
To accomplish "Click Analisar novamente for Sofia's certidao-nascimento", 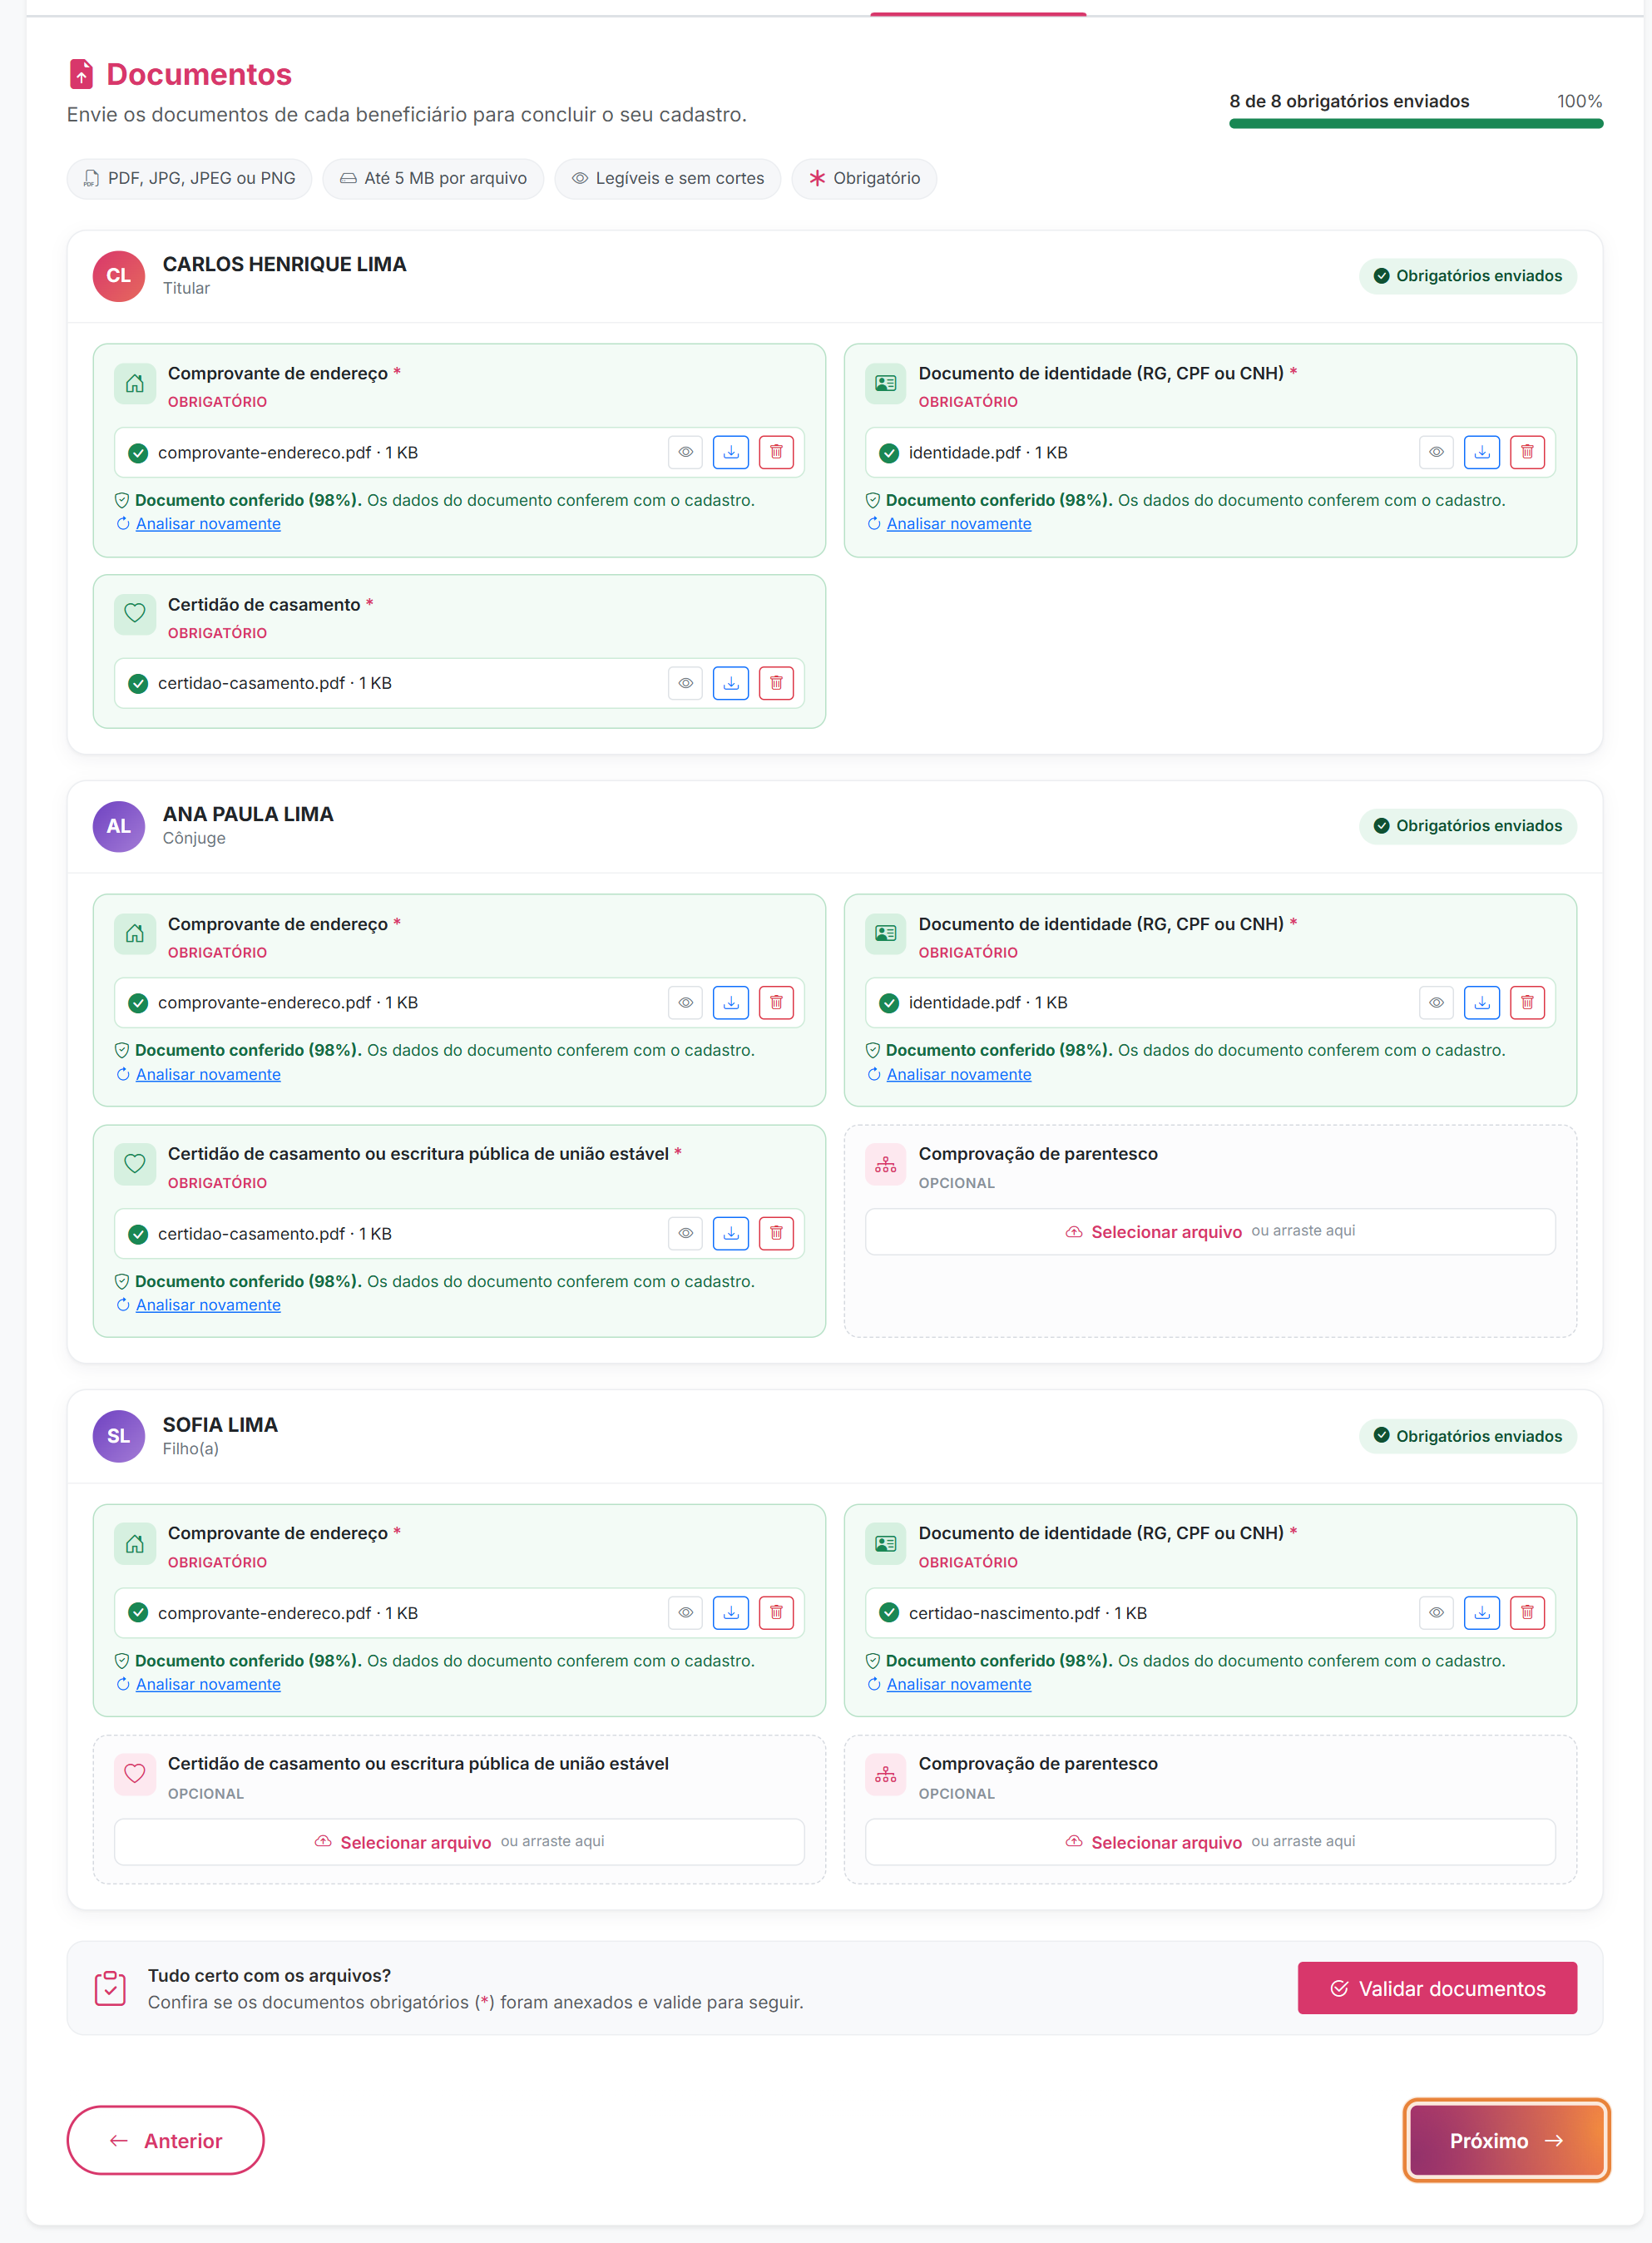I will pyautogui.click(x=959, y=1684).
